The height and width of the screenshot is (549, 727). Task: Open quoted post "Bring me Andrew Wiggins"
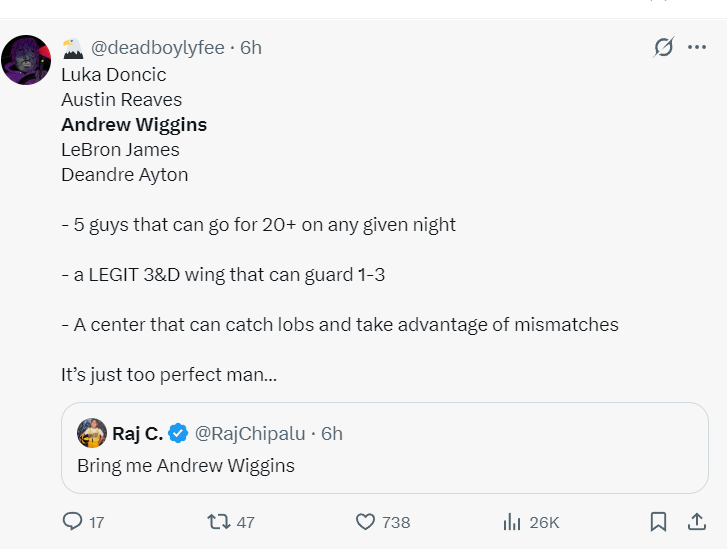(x=186, y=465)
